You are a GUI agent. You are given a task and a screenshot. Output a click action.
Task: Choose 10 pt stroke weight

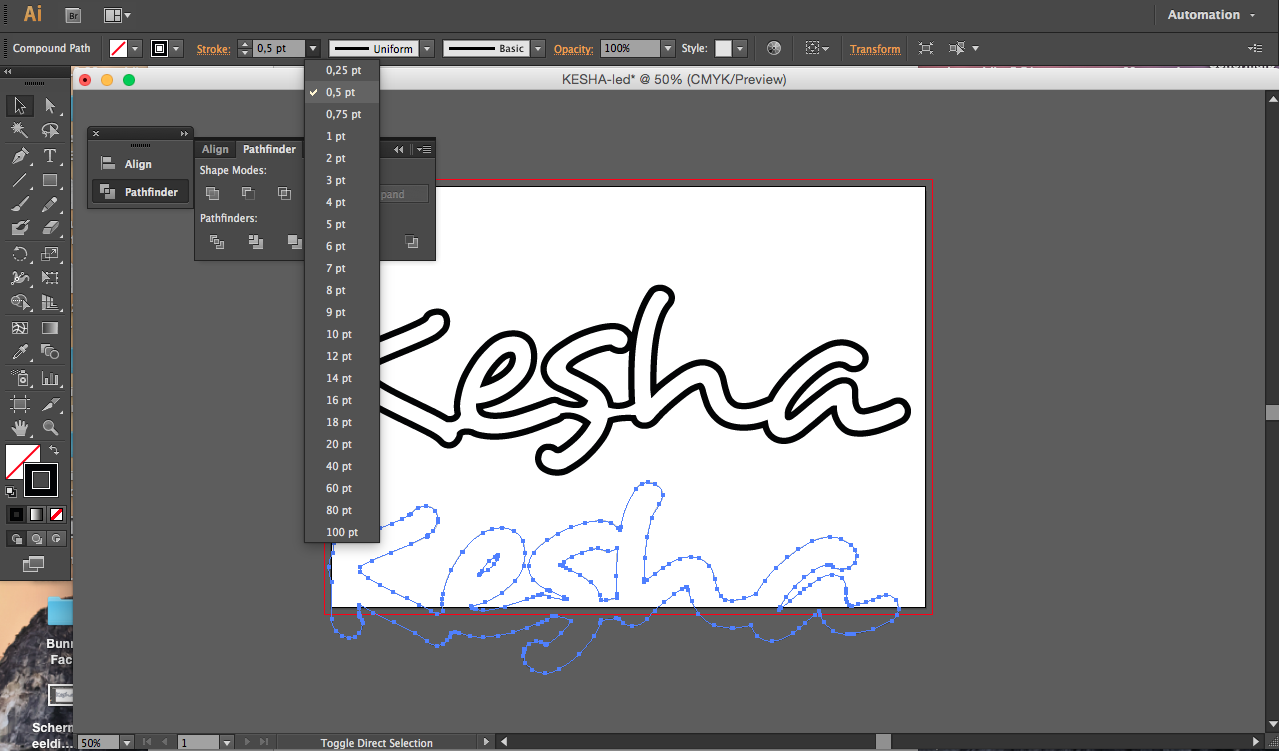coord(342,334)
